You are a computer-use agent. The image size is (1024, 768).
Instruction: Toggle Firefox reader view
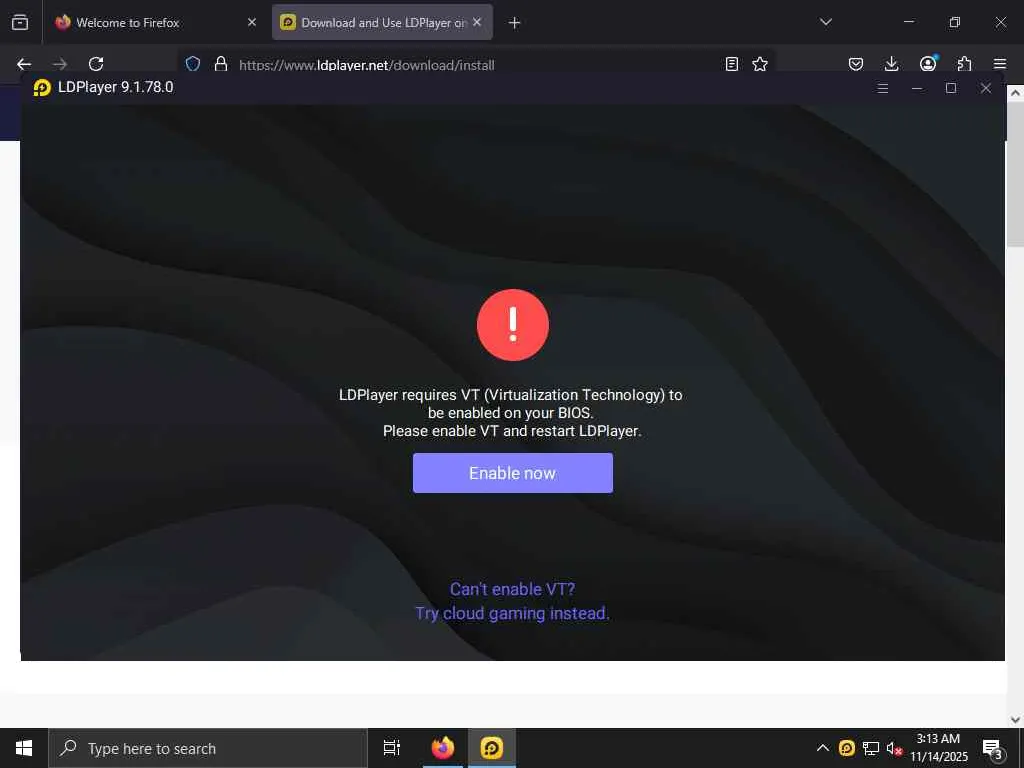click(x=731, y=64)
